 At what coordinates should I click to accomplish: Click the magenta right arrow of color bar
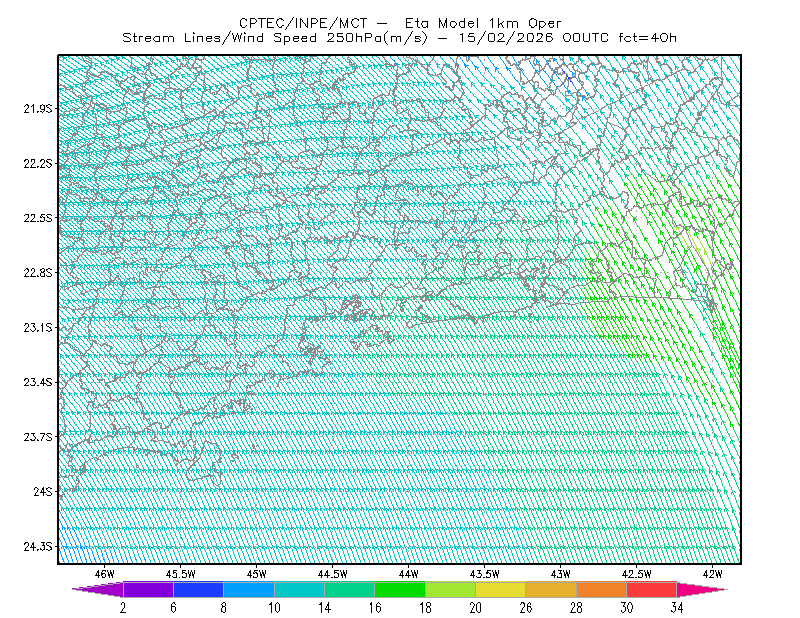click(702, 589)
